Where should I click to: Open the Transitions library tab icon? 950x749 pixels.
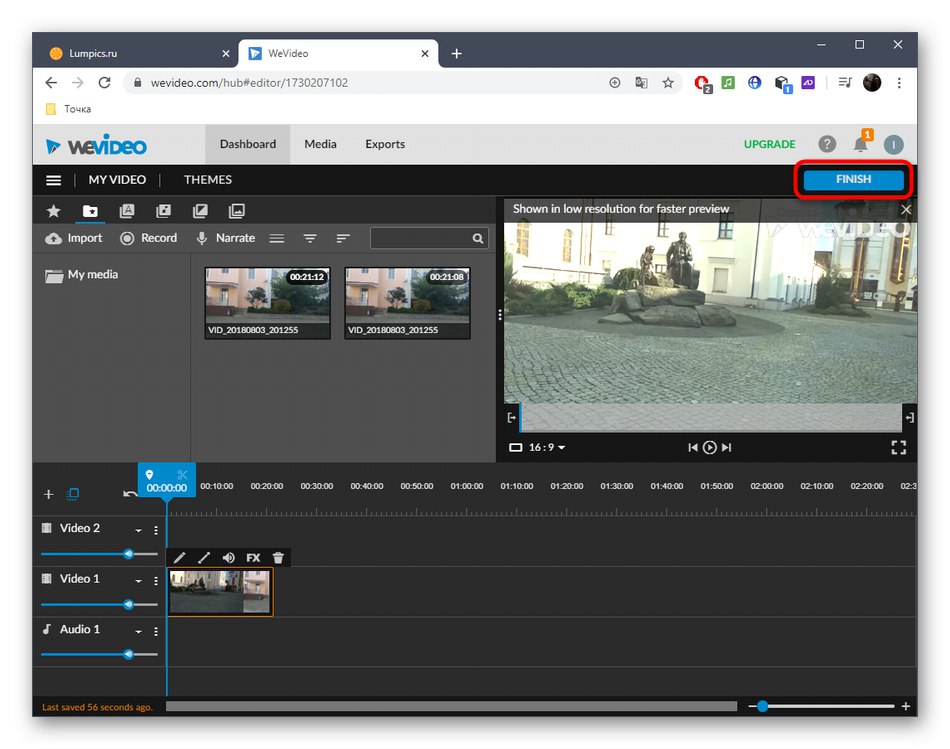(200, 211)
